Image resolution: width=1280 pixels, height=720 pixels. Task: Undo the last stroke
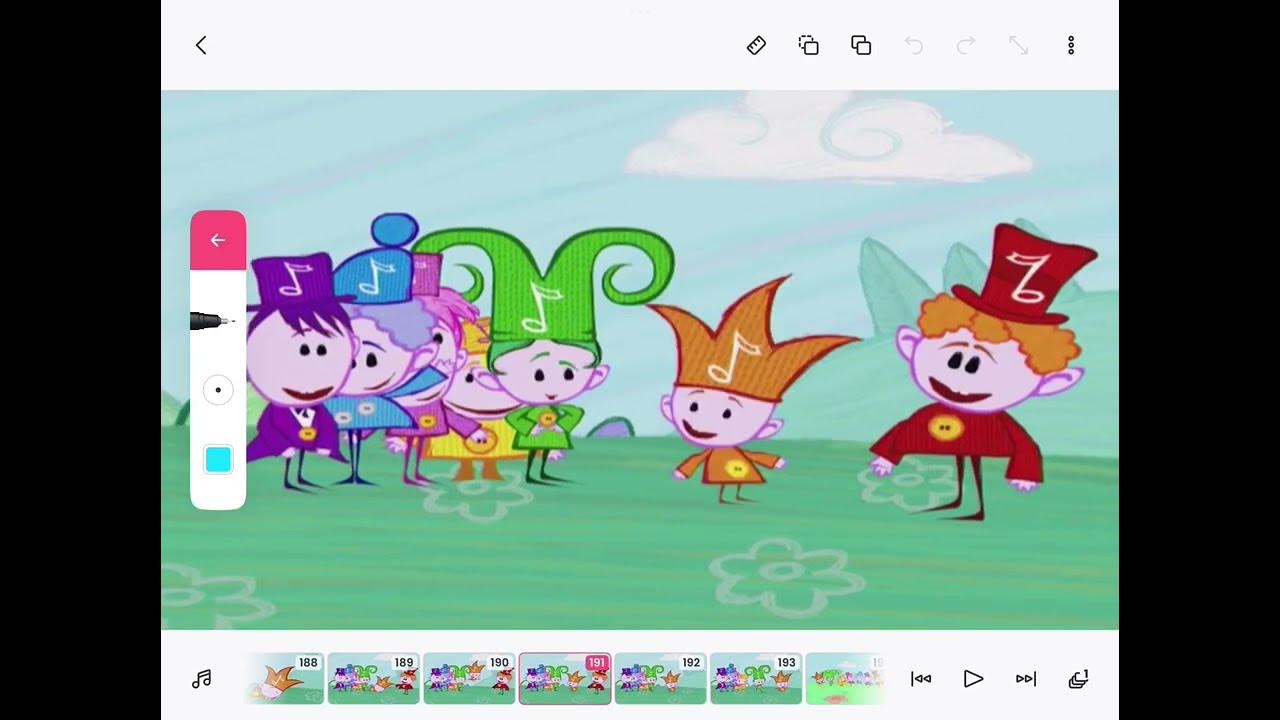click(913, 45)
